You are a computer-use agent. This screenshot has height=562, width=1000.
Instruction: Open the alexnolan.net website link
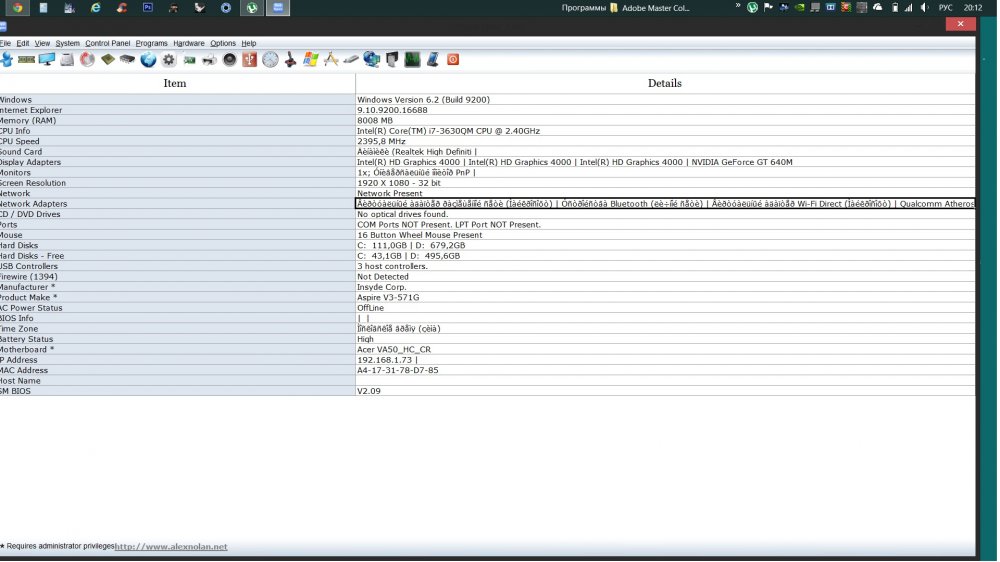tap(171, 547)
